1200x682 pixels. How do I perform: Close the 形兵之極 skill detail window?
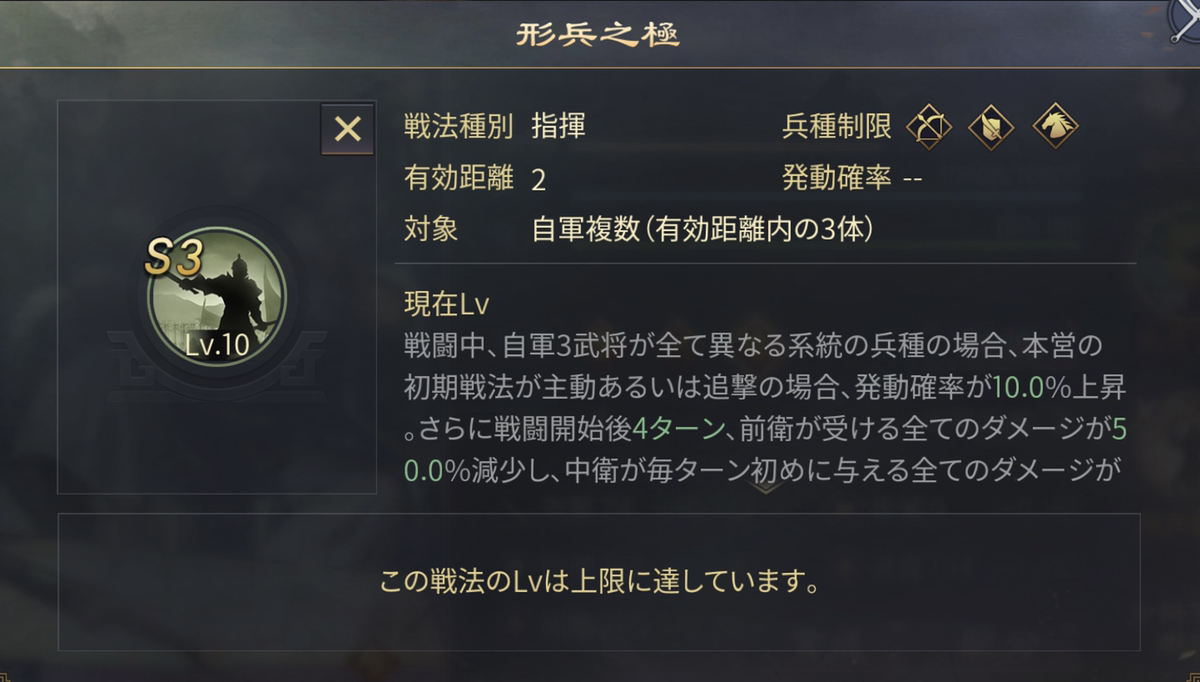pos(349,127)
